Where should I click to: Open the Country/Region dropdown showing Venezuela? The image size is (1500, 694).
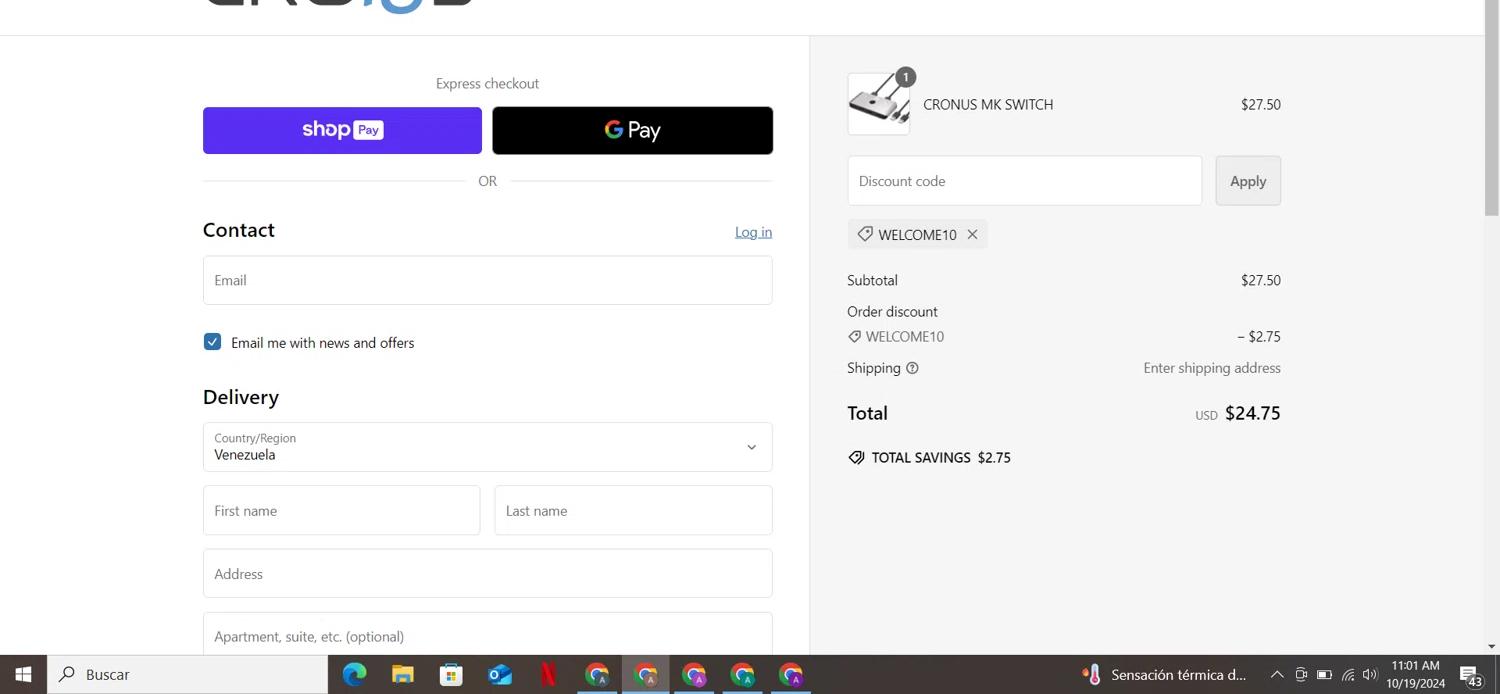pyautogui.click(x=487, y=447)
